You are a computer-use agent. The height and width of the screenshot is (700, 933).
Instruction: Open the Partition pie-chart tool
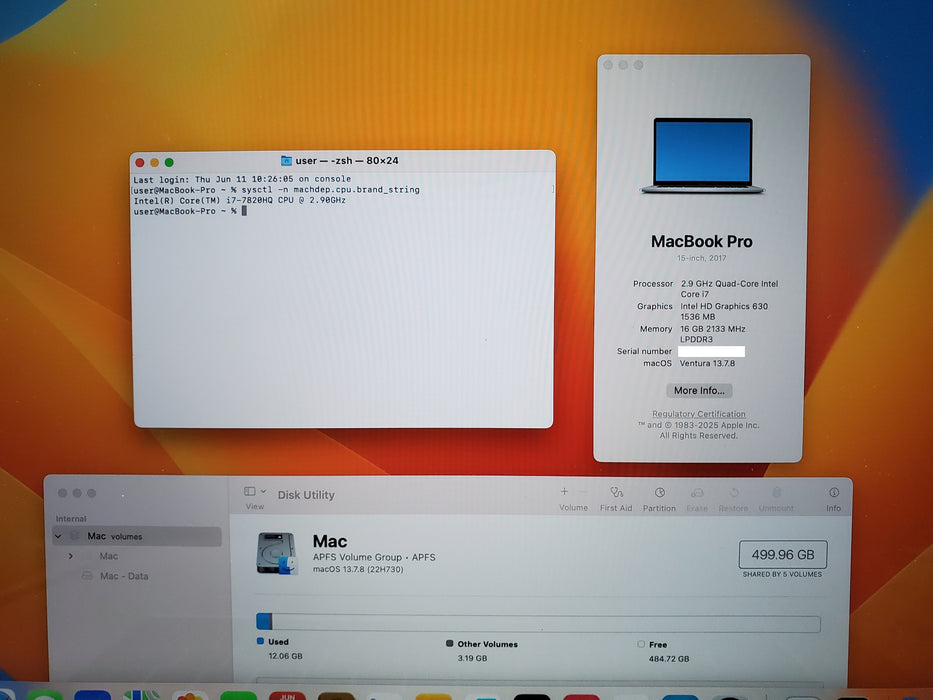660,493
